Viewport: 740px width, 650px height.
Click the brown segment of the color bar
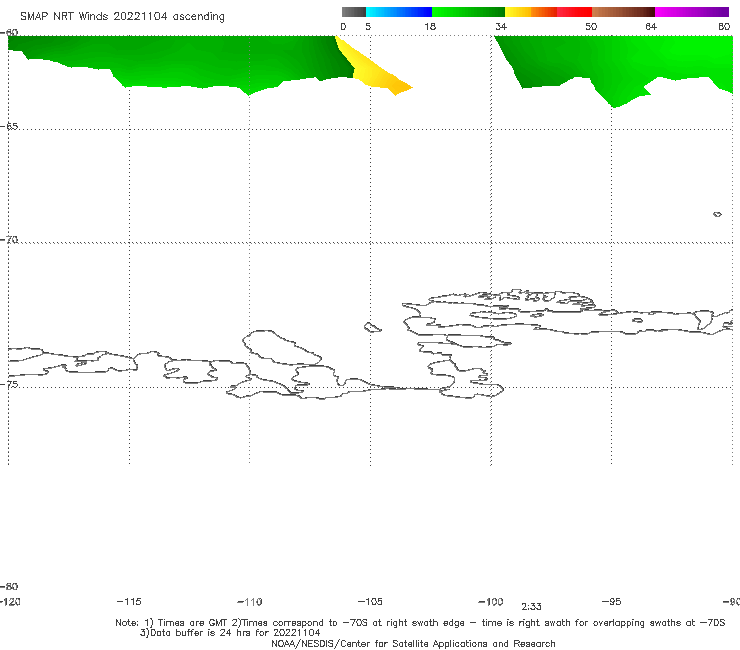click(x=623, y=12)
